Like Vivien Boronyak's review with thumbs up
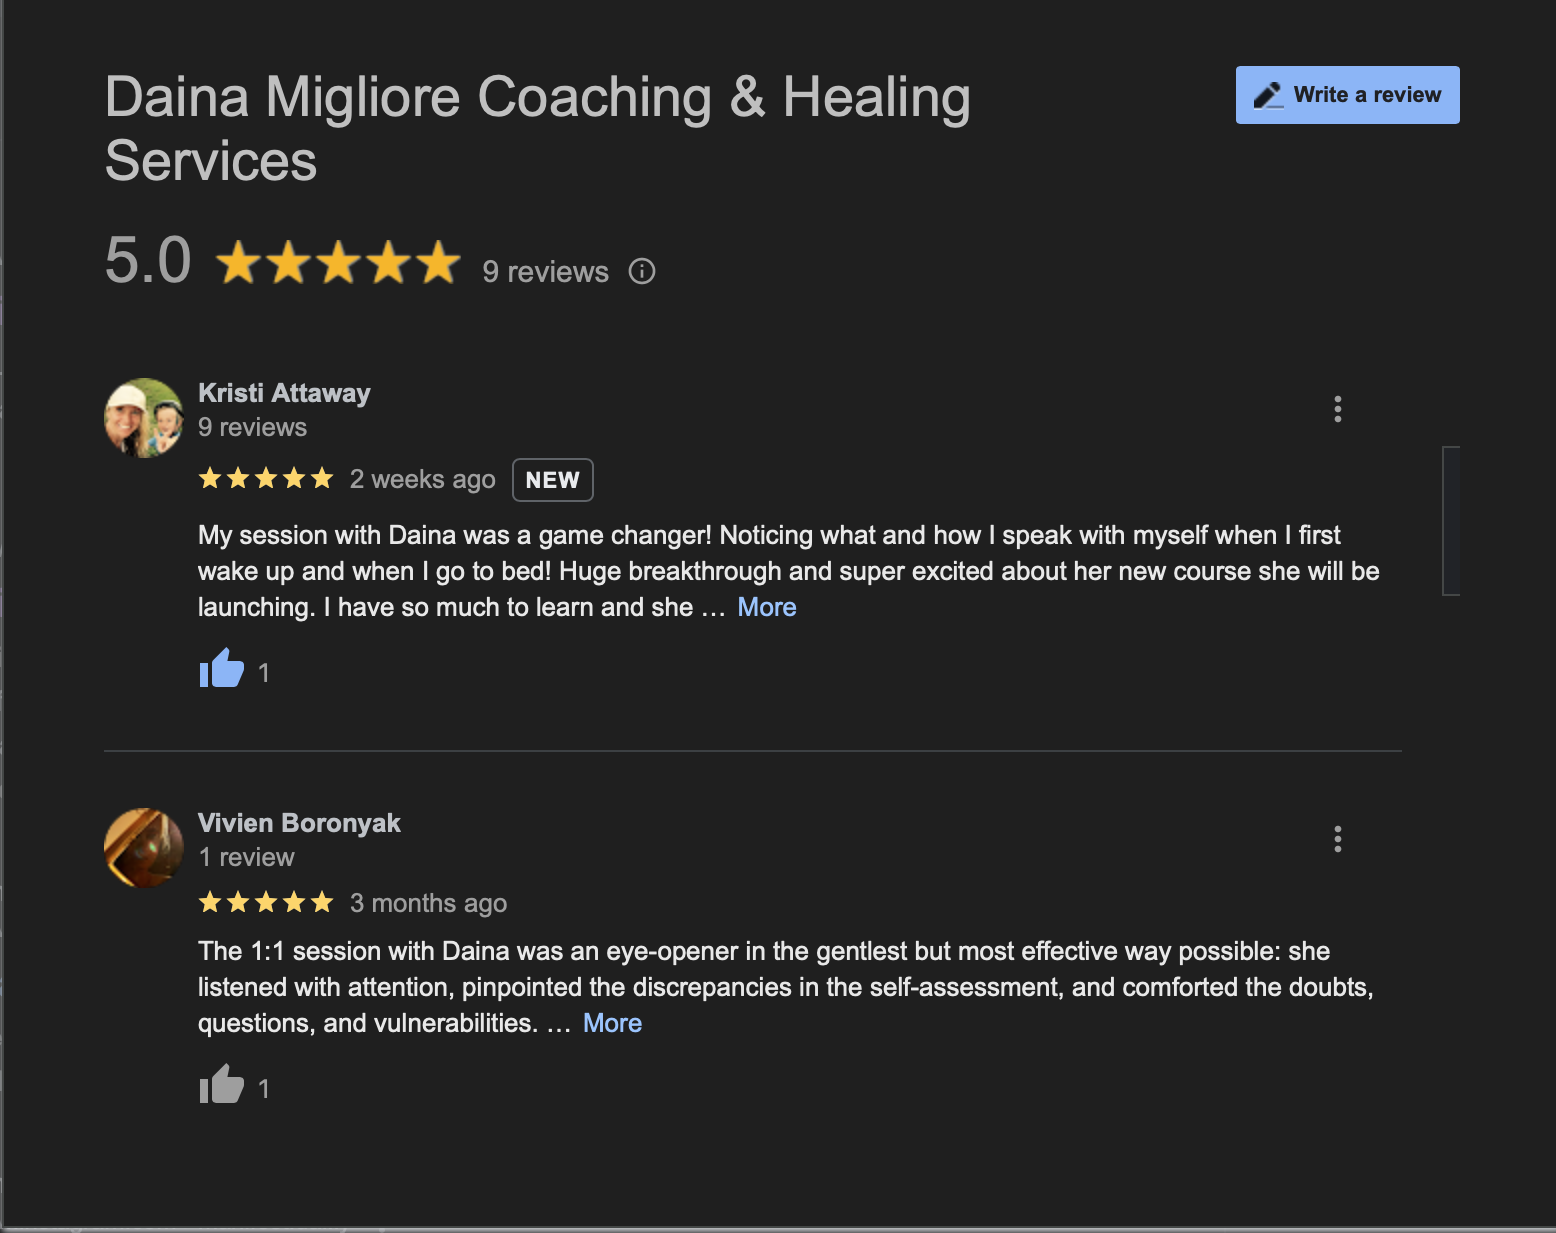 pos(221,1084)
